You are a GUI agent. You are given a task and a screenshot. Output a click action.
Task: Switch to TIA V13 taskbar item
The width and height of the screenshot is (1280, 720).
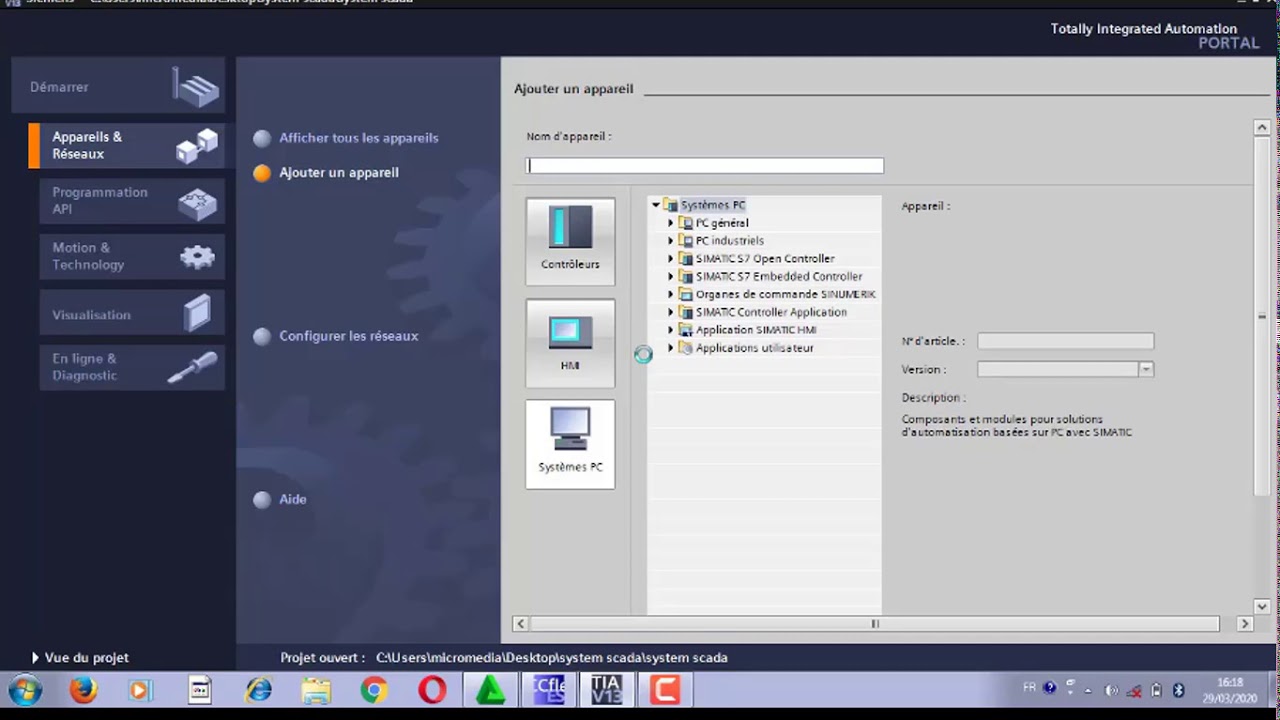607,690
